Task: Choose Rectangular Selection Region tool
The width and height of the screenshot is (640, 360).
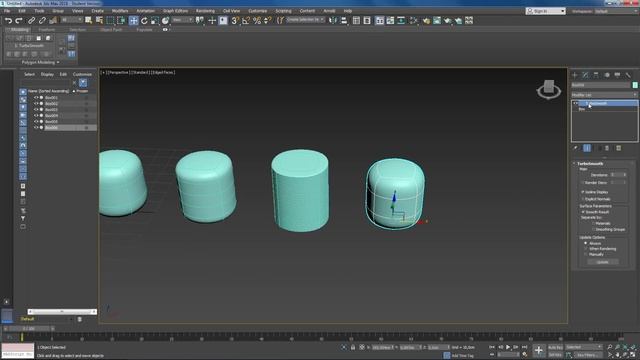Action: 110,20
